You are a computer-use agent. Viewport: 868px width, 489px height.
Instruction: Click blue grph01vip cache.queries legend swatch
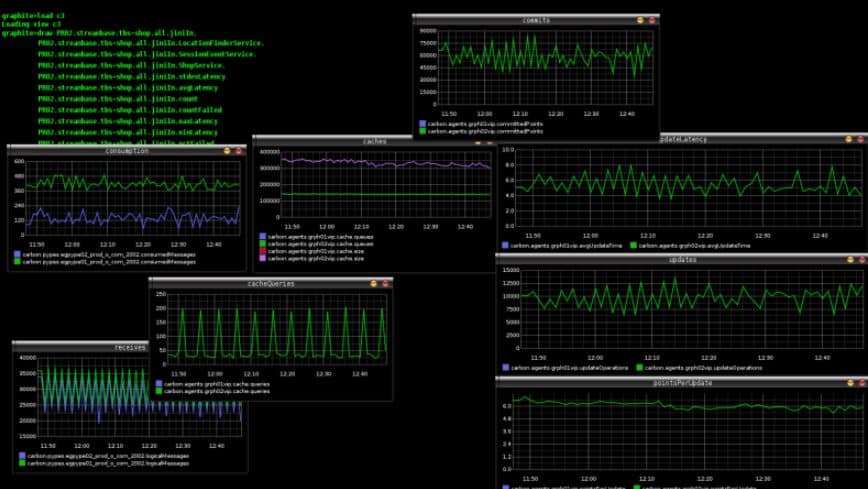click(x=159, y=383)
